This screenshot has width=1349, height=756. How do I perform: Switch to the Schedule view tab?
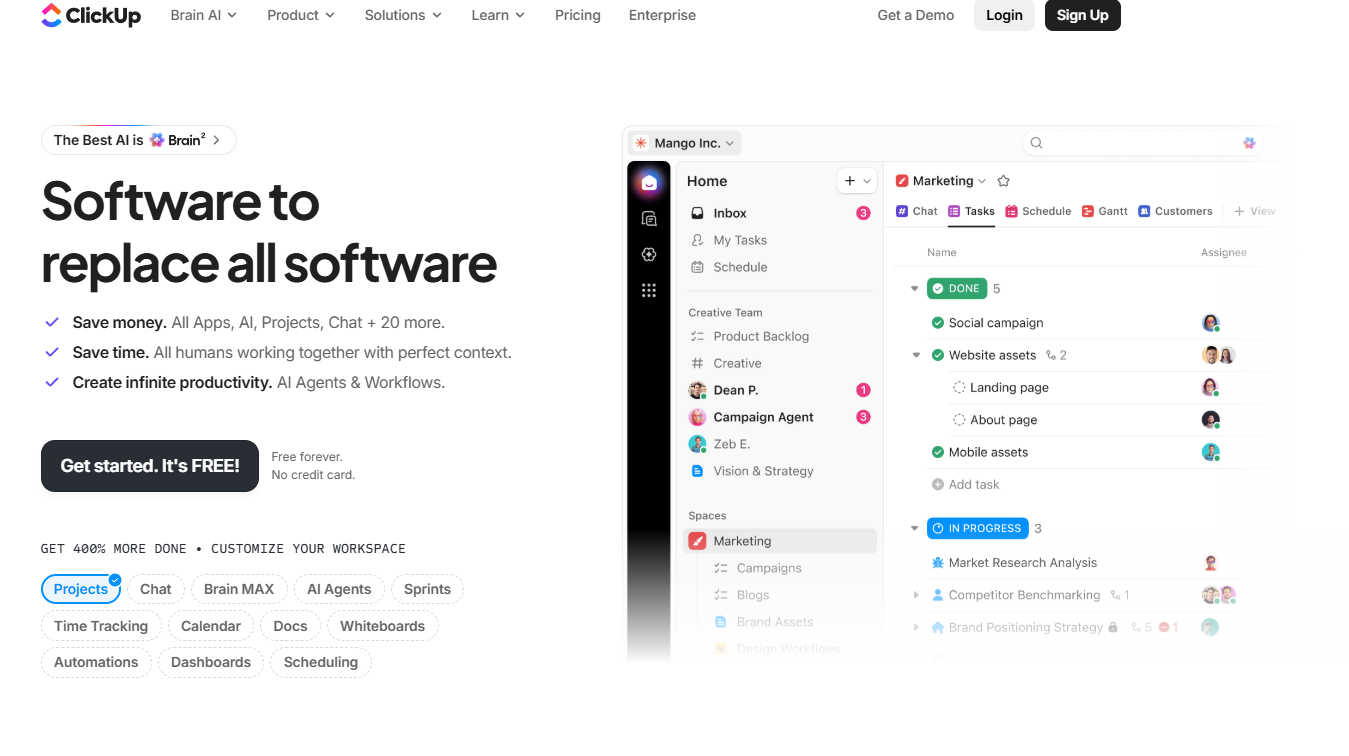pos(1038,211)
